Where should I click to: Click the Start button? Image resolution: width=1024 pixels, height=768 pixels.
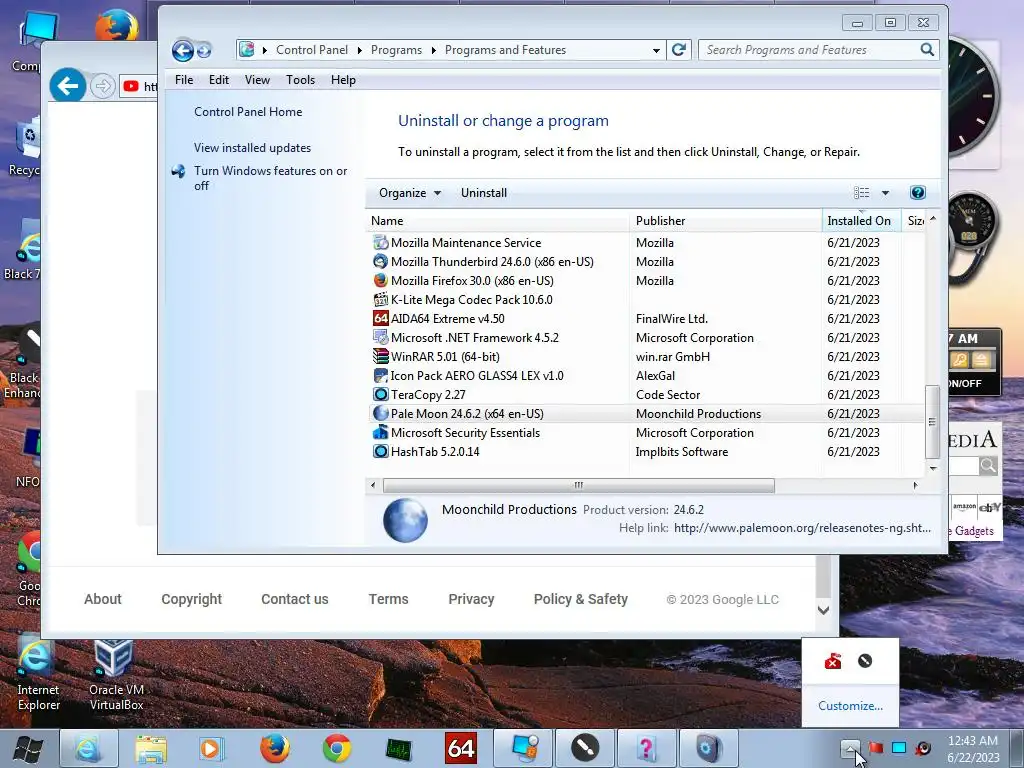(x=29, y=749)
